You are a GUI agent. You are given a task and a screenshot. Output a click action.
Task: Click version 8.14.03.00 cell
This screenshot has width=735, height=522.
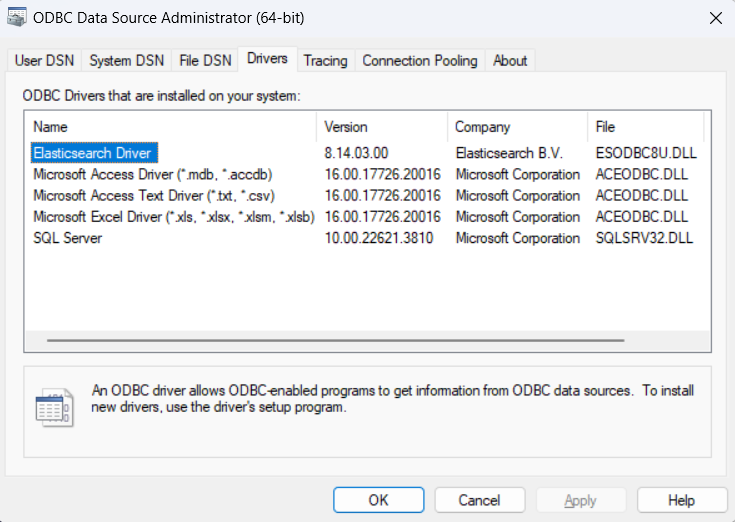pos(356,153)
